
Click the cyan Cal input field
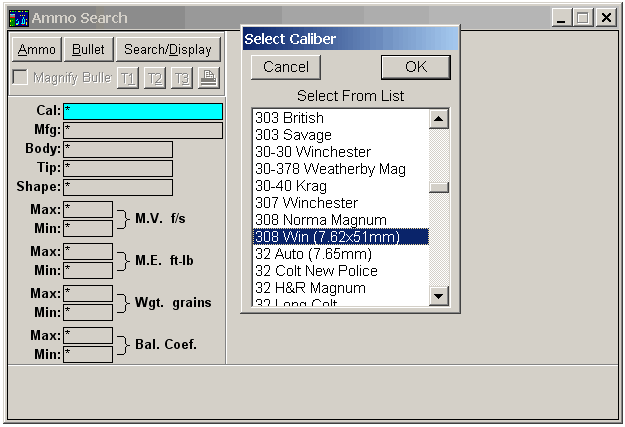click(x=143, y=111)
